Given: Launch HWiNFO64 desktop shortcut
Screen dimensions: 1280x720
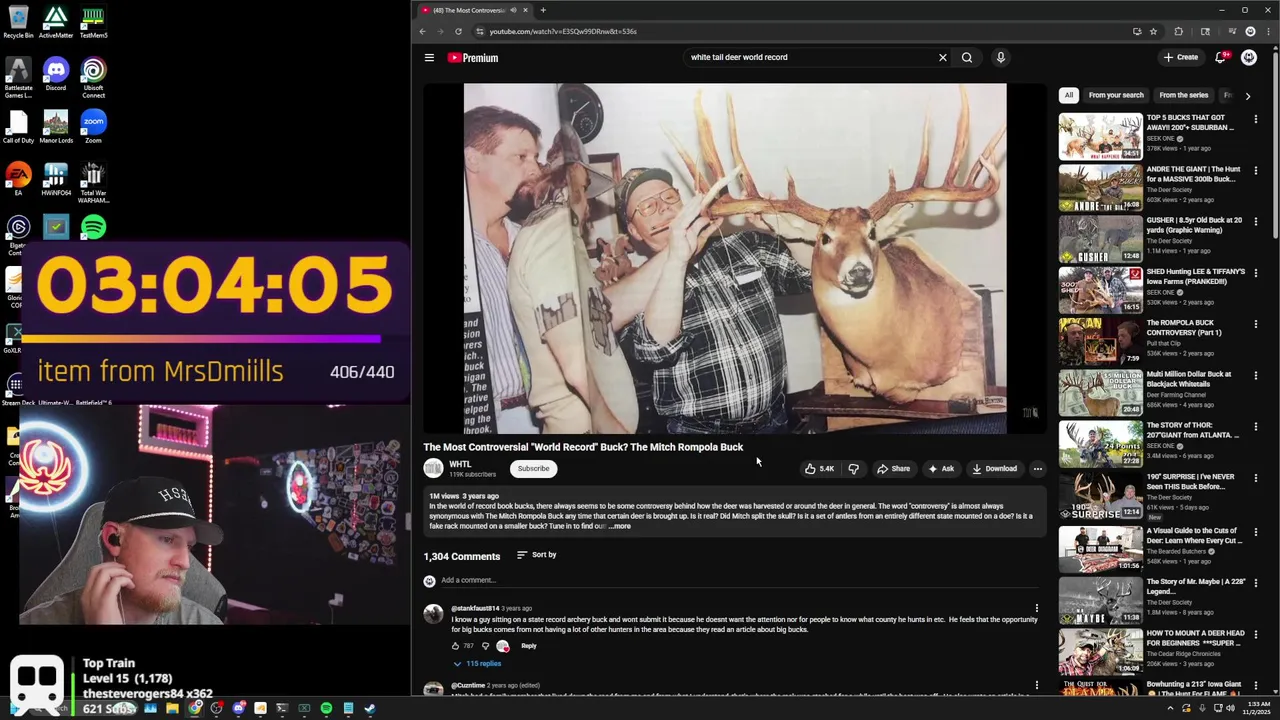Looking at the screenshot, I should click(x=56, y=180).
